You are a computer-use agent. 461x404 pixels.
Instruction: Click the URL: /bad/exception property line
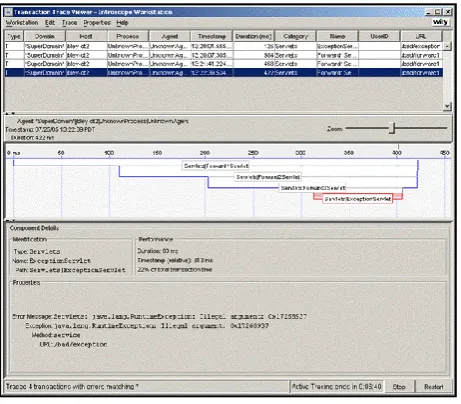[73, 344]
